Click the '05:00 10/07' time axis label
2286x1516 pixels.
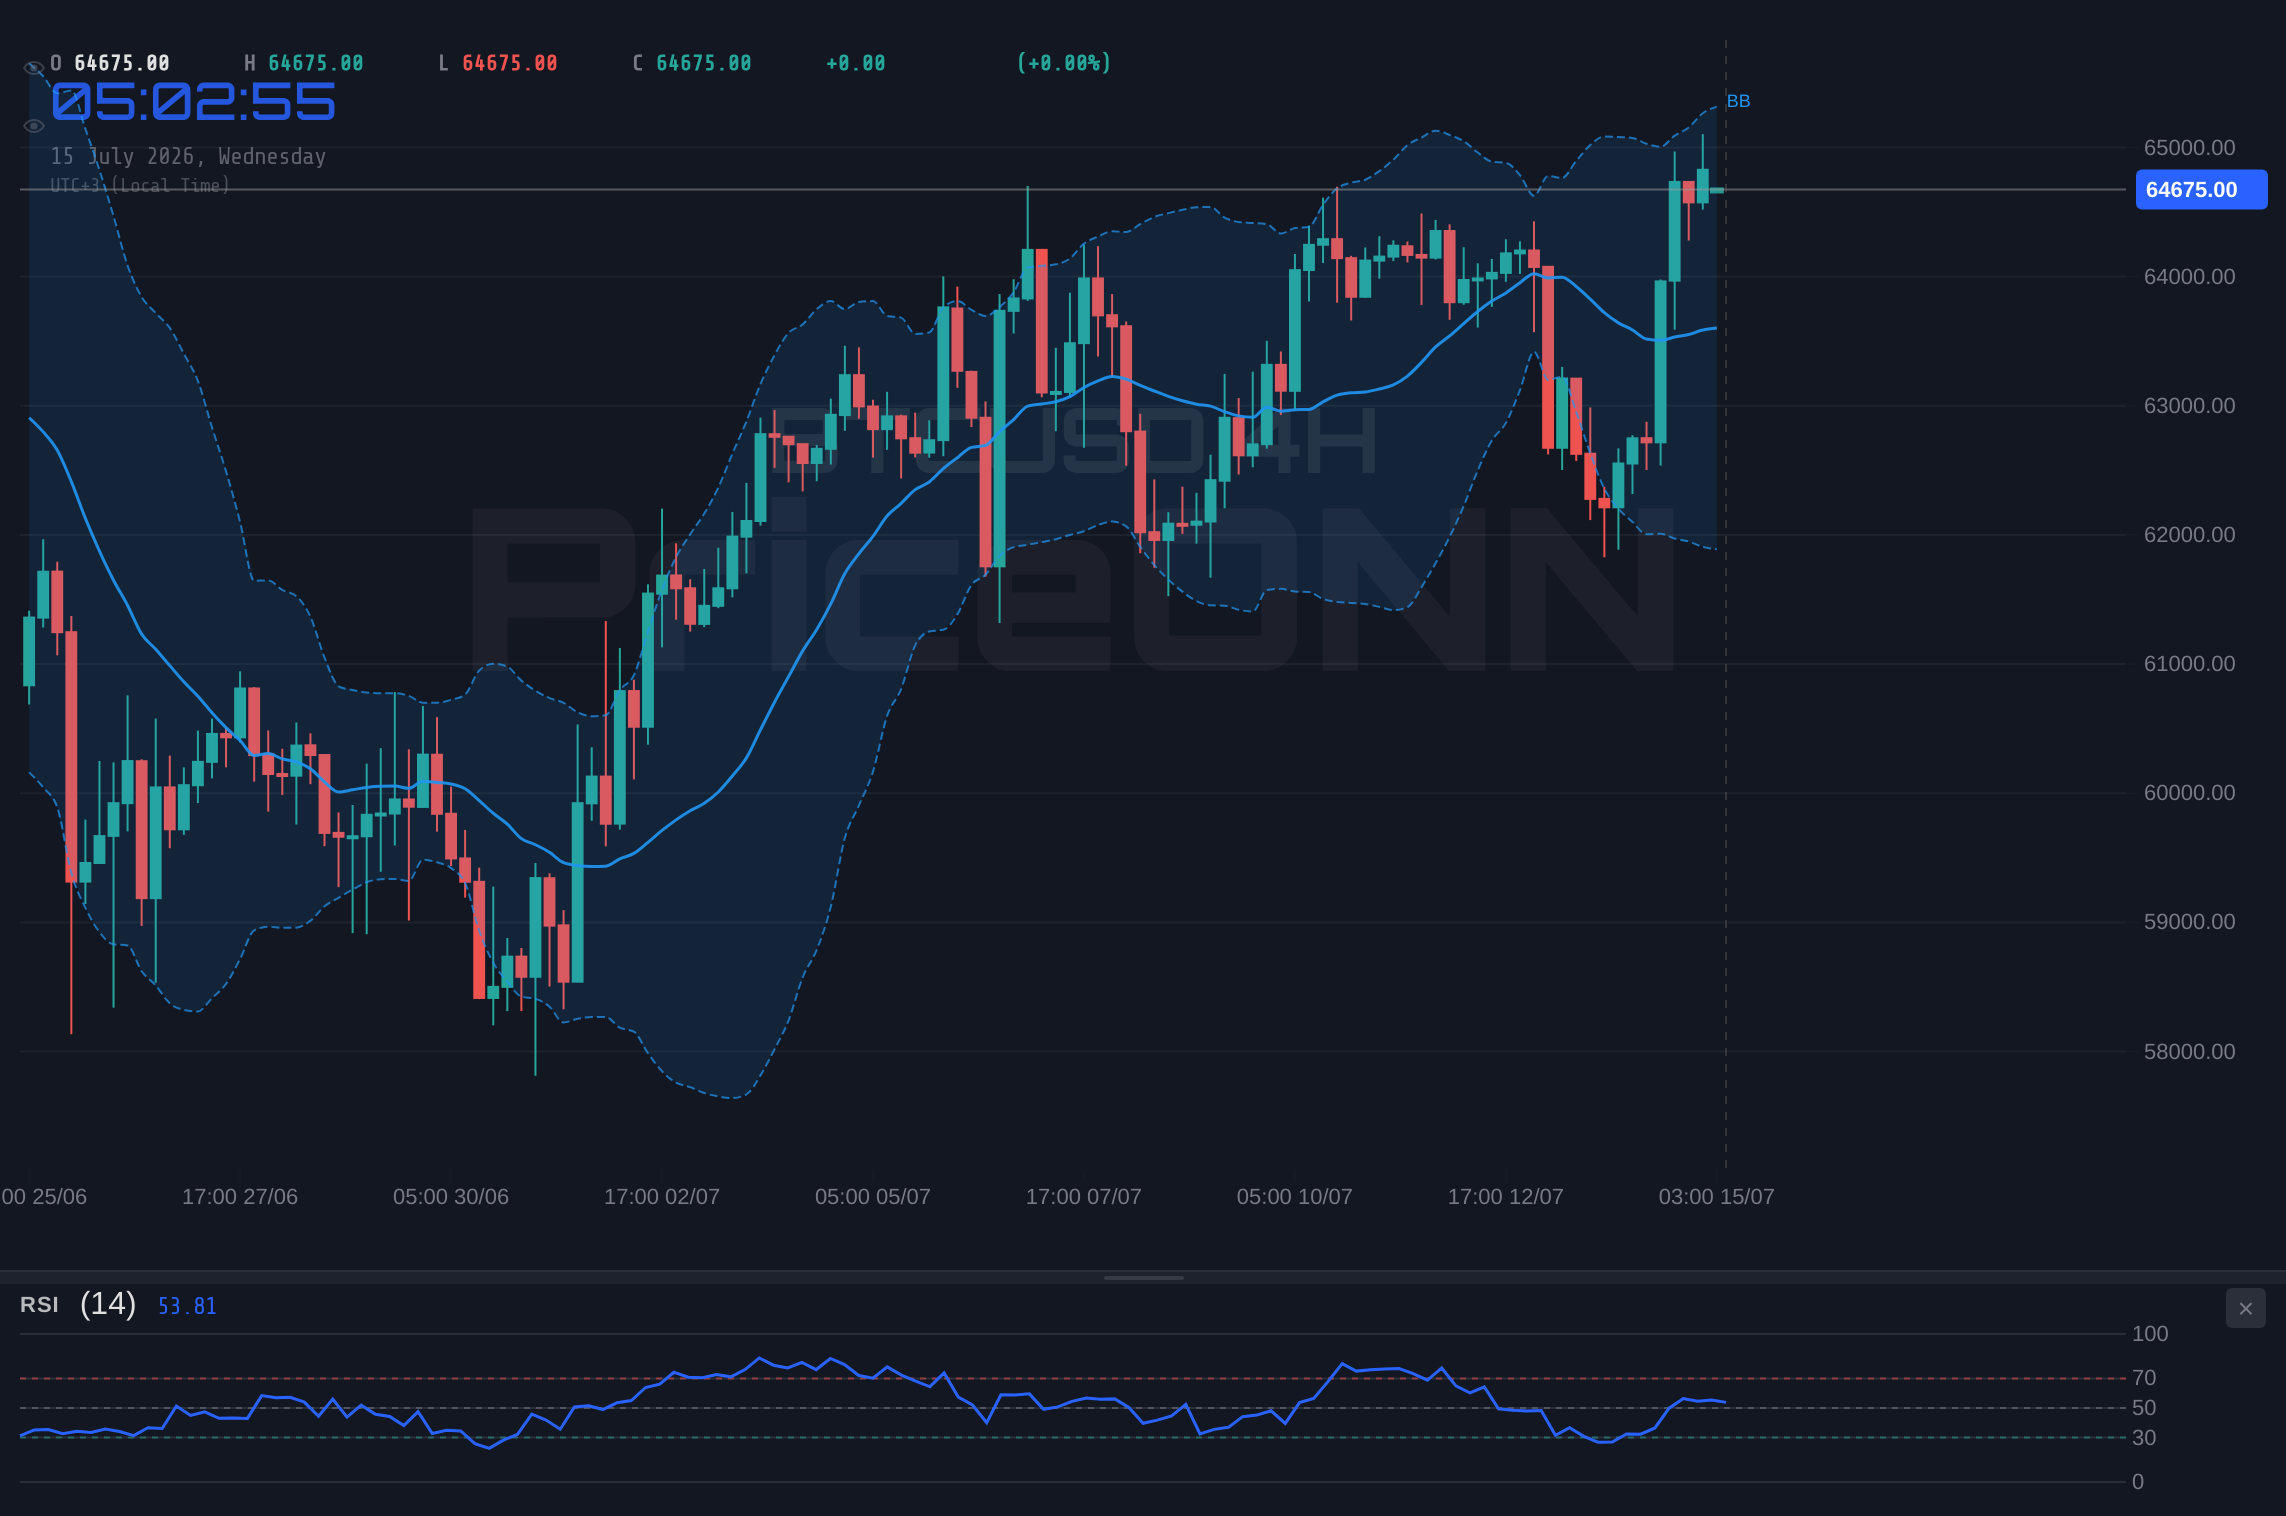1295,1197
